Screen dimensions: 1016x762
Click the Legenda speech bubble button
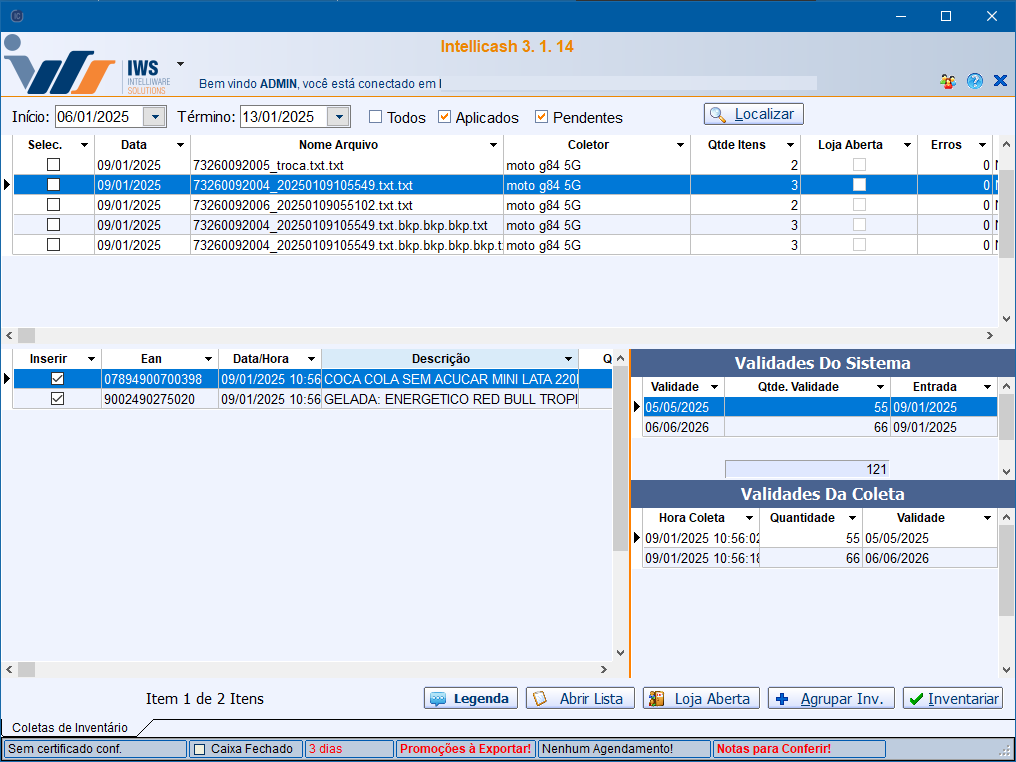tap(471, 699)
